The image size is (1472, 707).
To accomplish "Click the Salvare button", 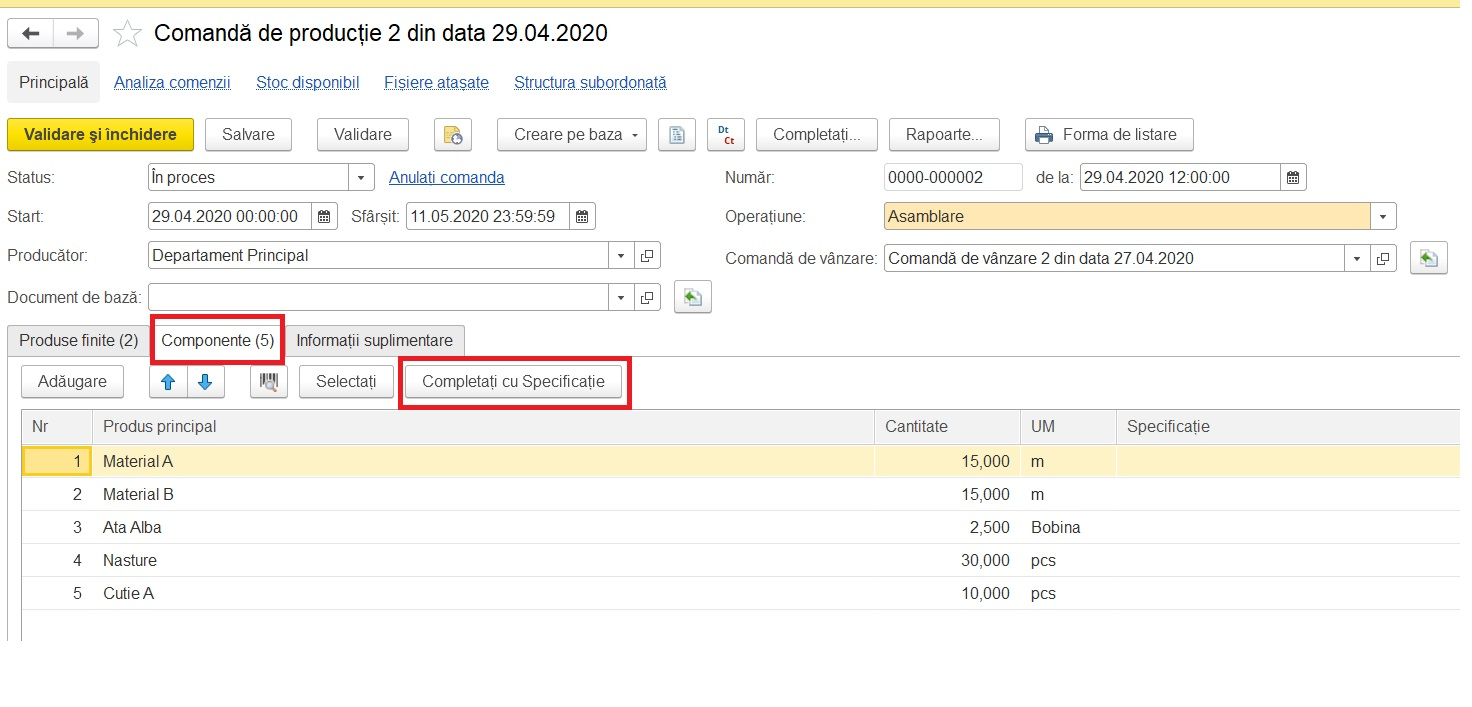I will (x=248, y=135).
